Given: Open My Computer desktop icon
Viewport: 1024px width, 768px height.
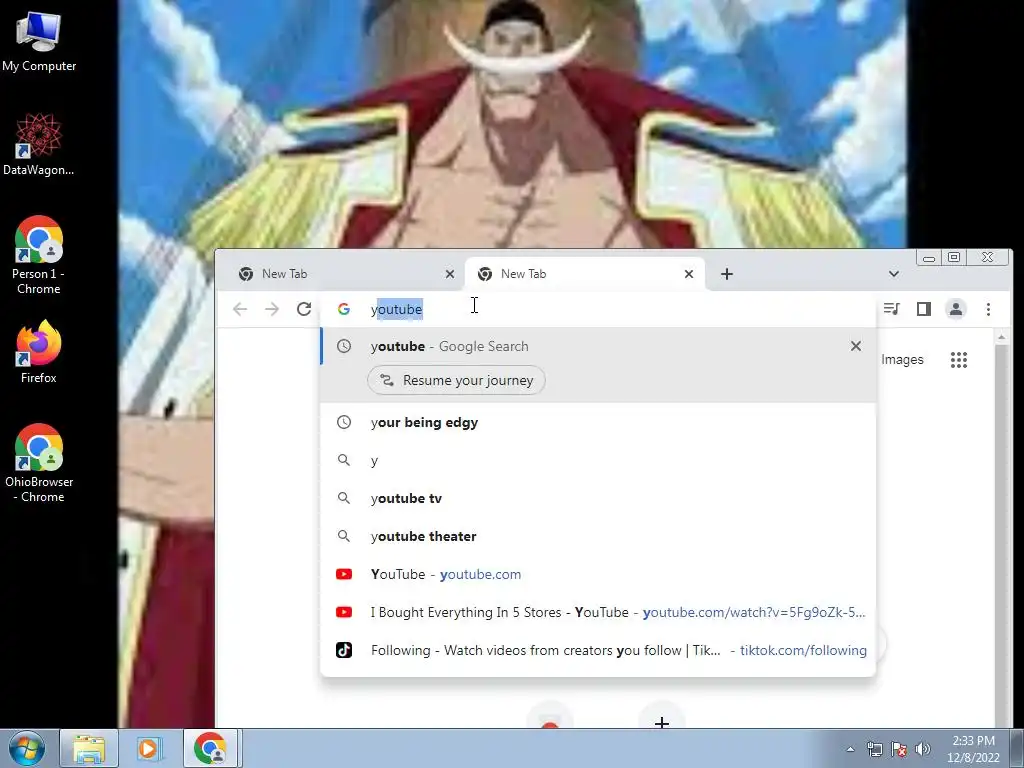Looking at the screenshot, I should coord(39,42).
